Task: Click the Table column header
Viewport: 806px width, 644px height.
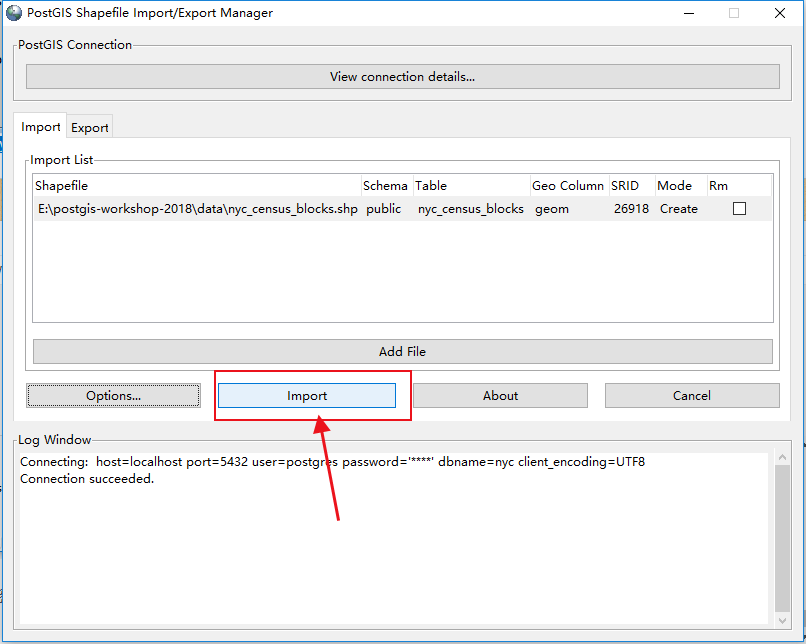Action: pyautogui.click(x=472, y=186)
